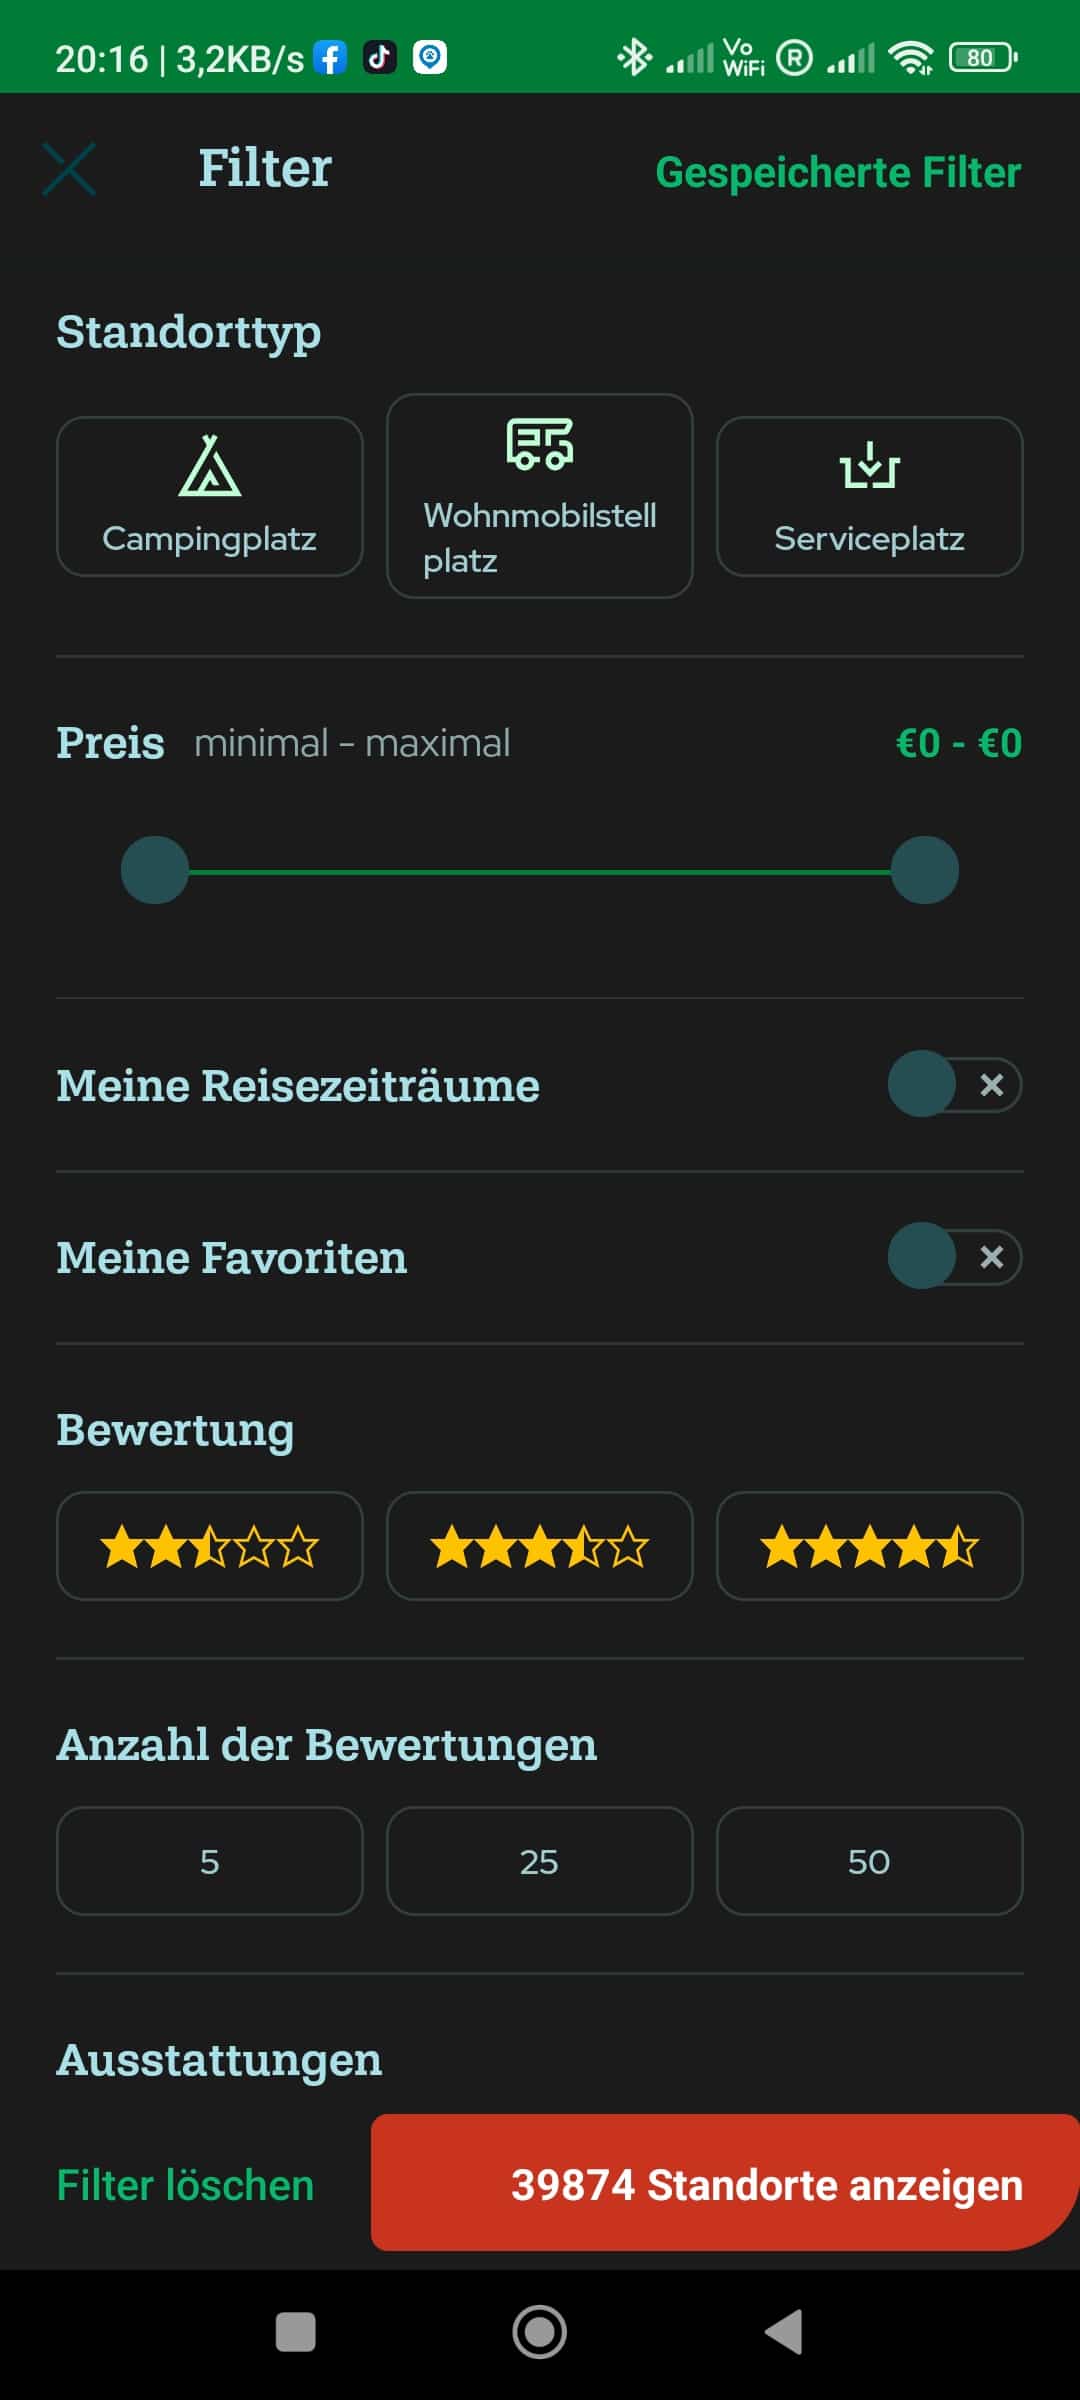Select the 3.5 star rating filter
This screenshot has width=1080, height=2400.
point(540,1546)
